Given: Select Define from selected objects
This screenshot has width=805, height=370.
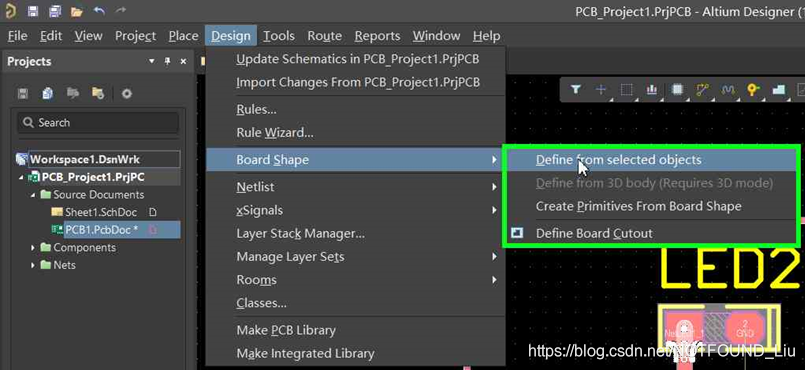Looking at the screenshot, I should coord(650,160).
